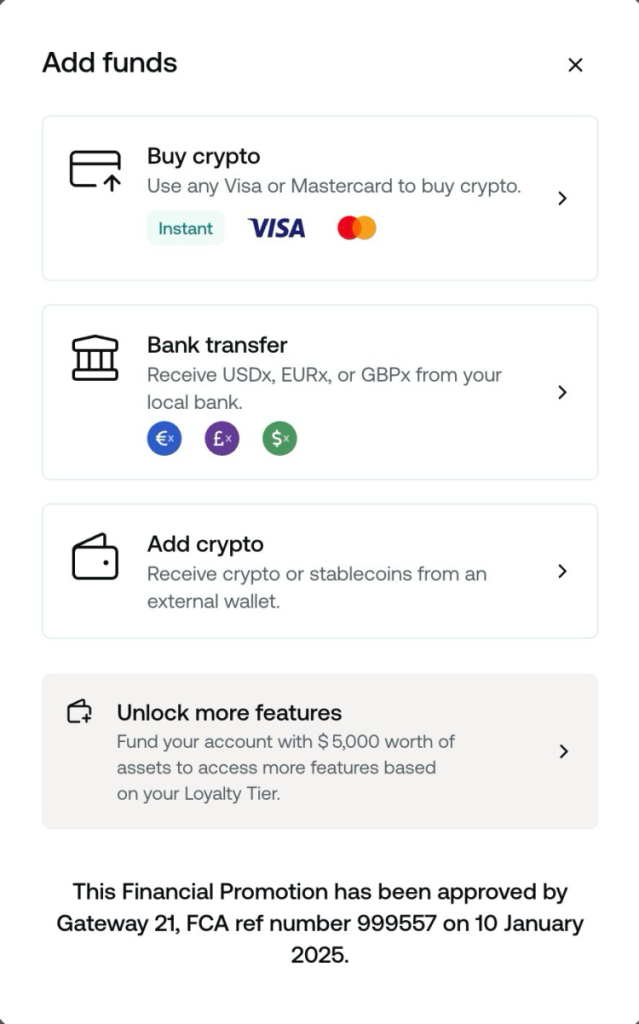Click the green USDx coin icon
Viewport: 639px width, 1024px height.
tap(280, 438)
